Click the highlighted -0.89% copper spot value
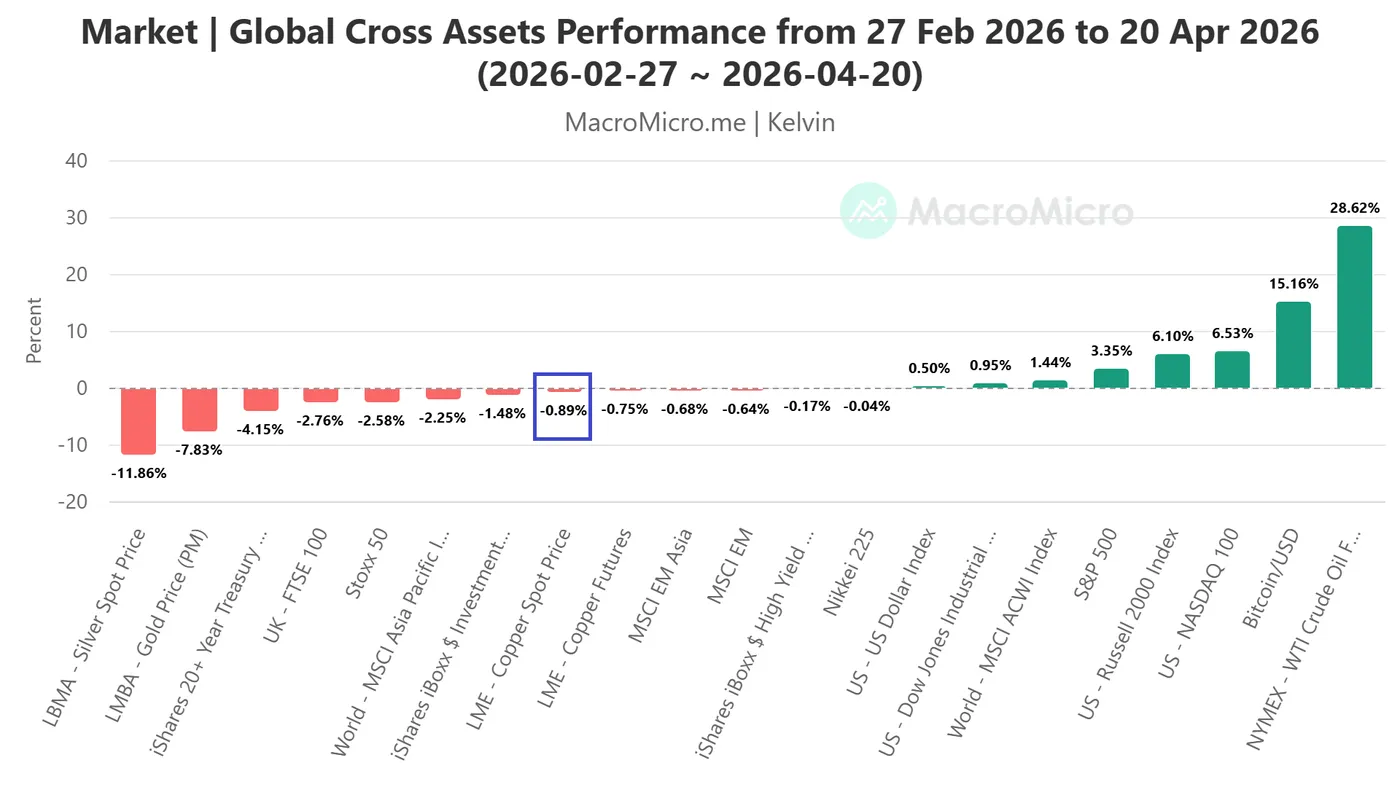 563,409
